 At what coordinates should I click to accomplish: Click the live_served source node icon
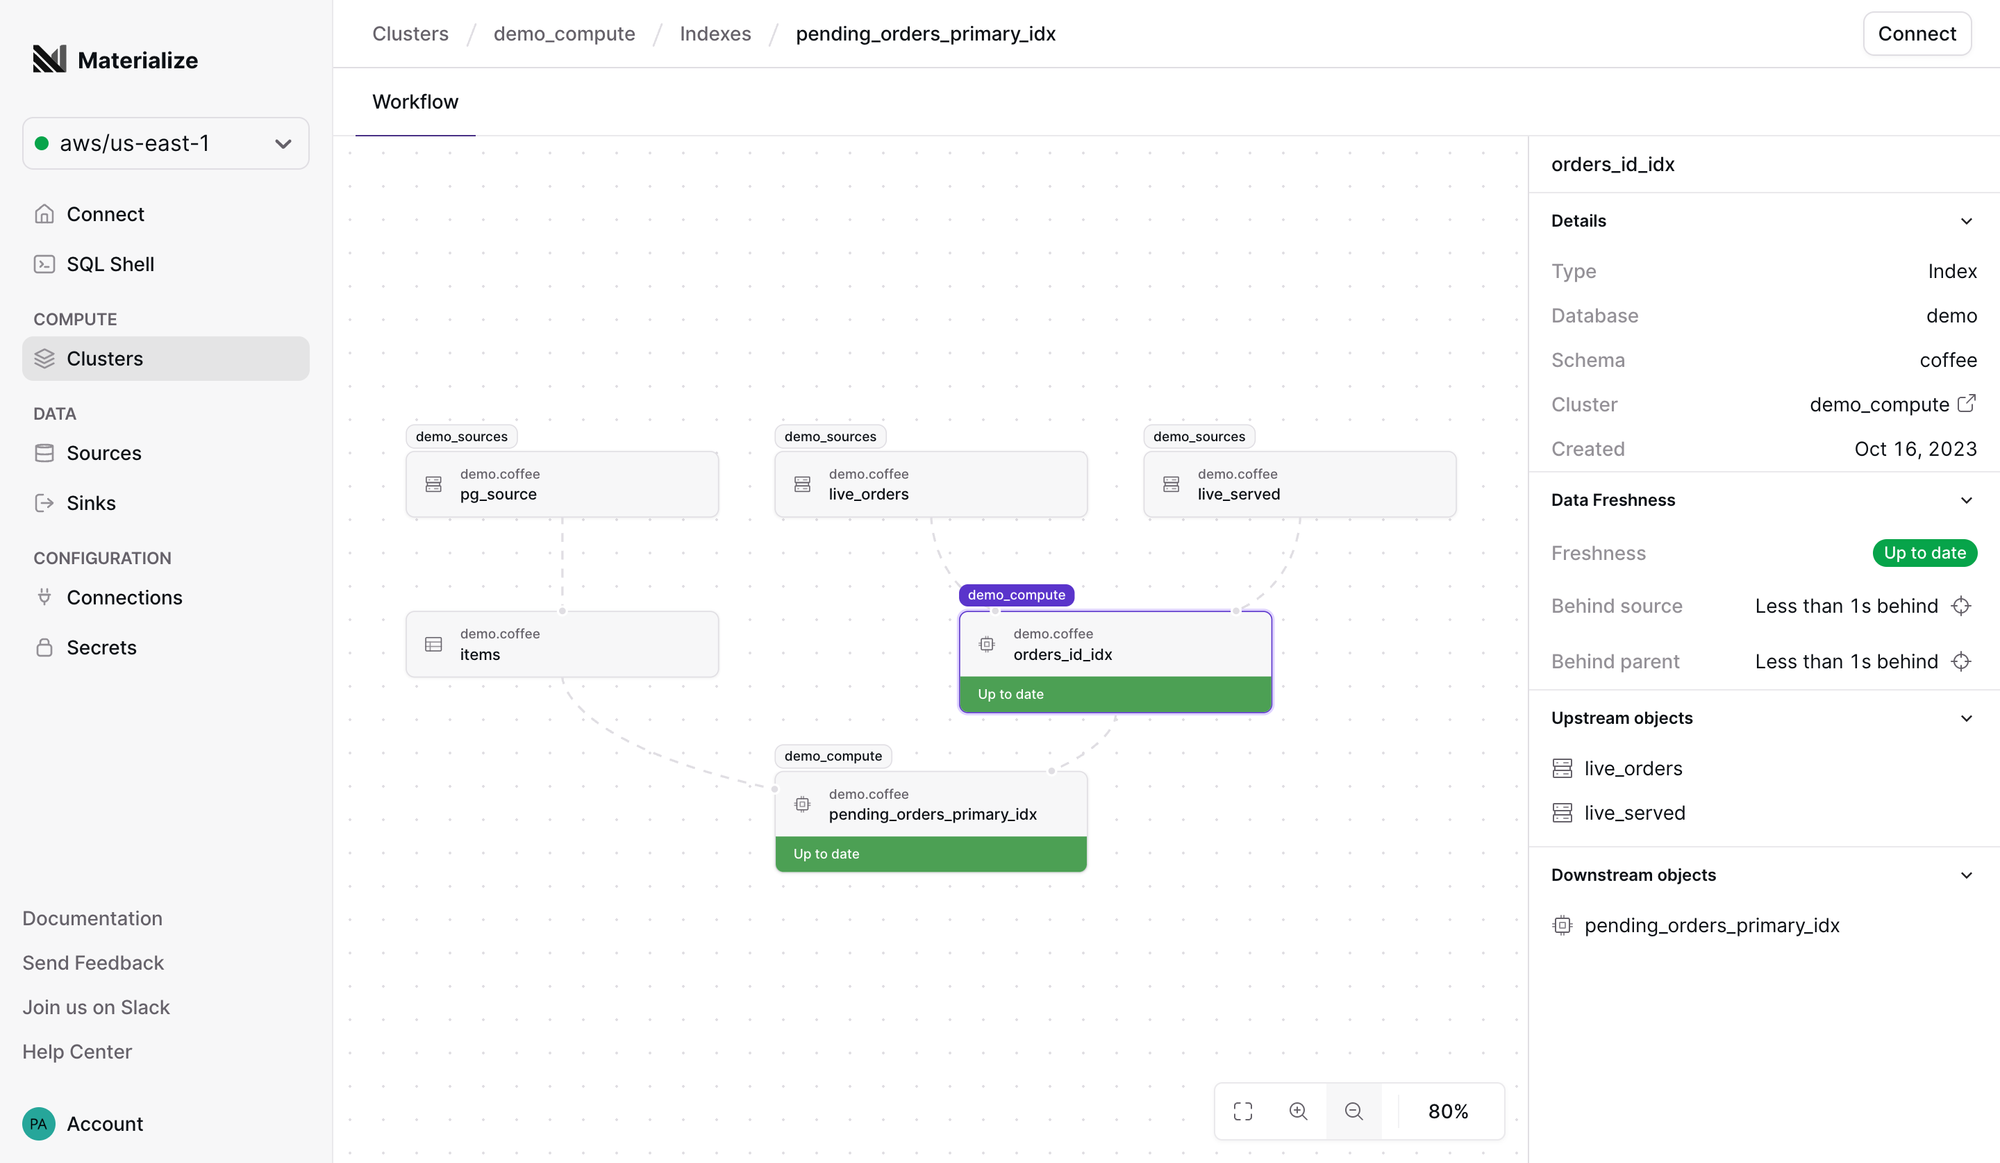[1172, 485]
